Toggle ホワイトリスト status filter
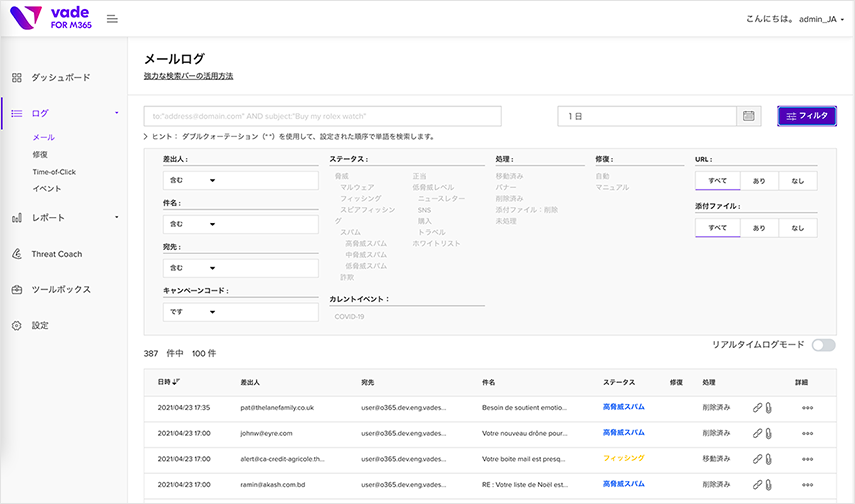The width and height of the screenshot is (855, 504). (x=436, y=243)
